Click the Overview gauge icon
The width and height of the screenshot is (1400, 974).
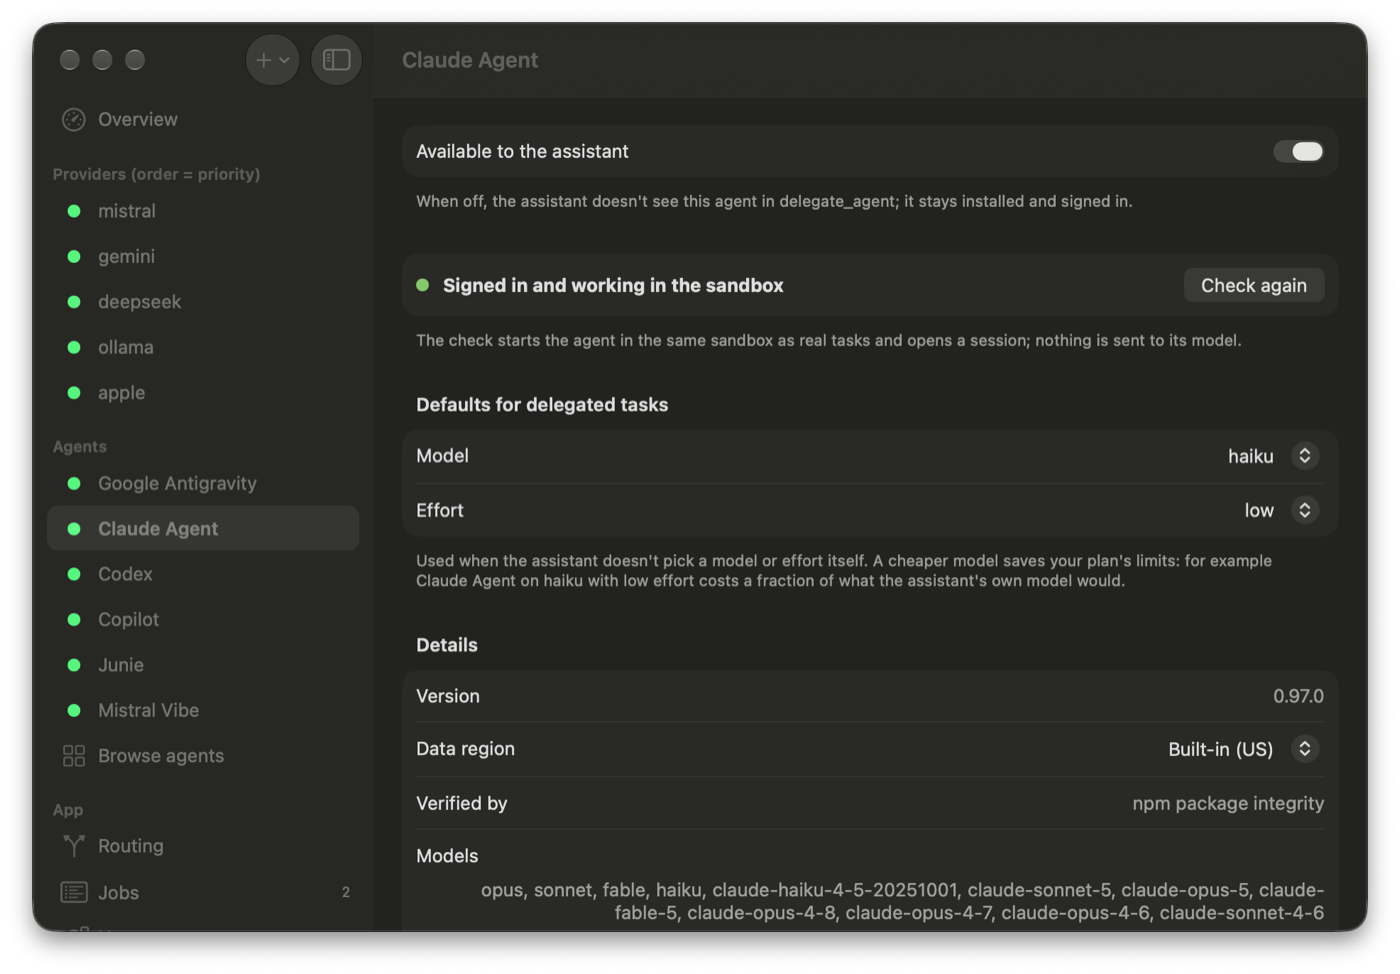(x=74, y=120)
